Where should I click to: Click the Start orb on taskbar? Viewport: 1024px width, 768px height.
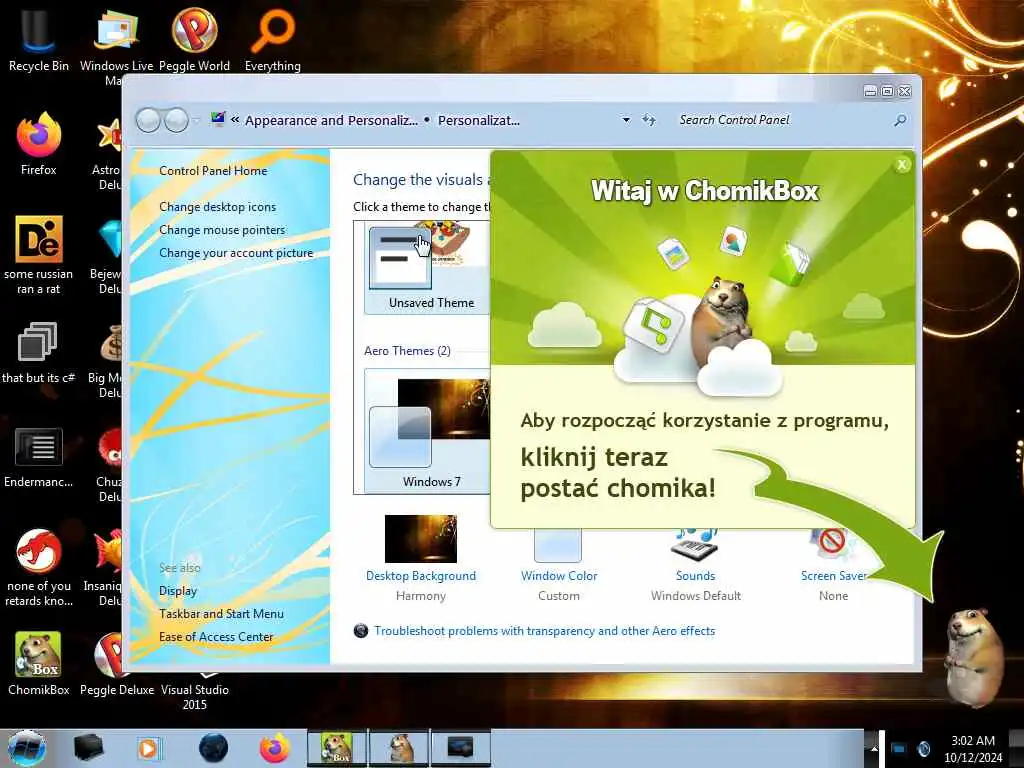click(x=25, y=748)
